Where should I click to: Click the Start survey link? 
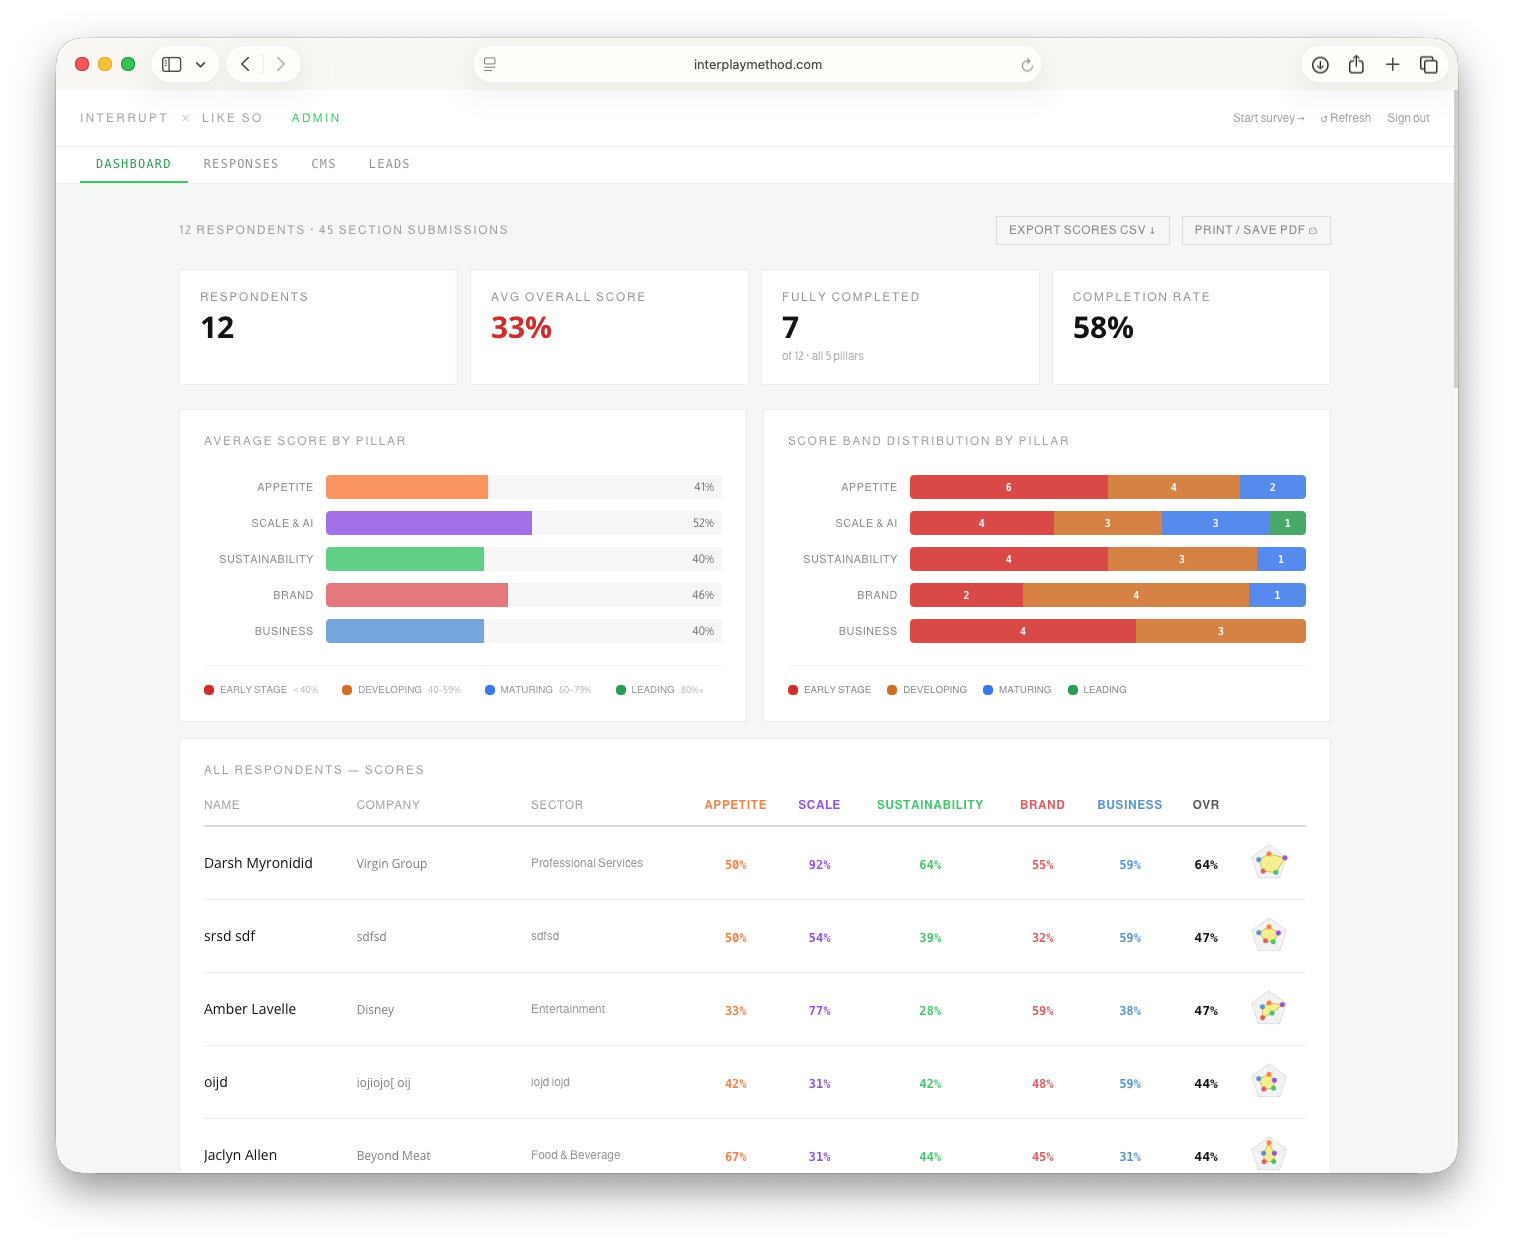pyautogui.click(x=1268, y=118)
